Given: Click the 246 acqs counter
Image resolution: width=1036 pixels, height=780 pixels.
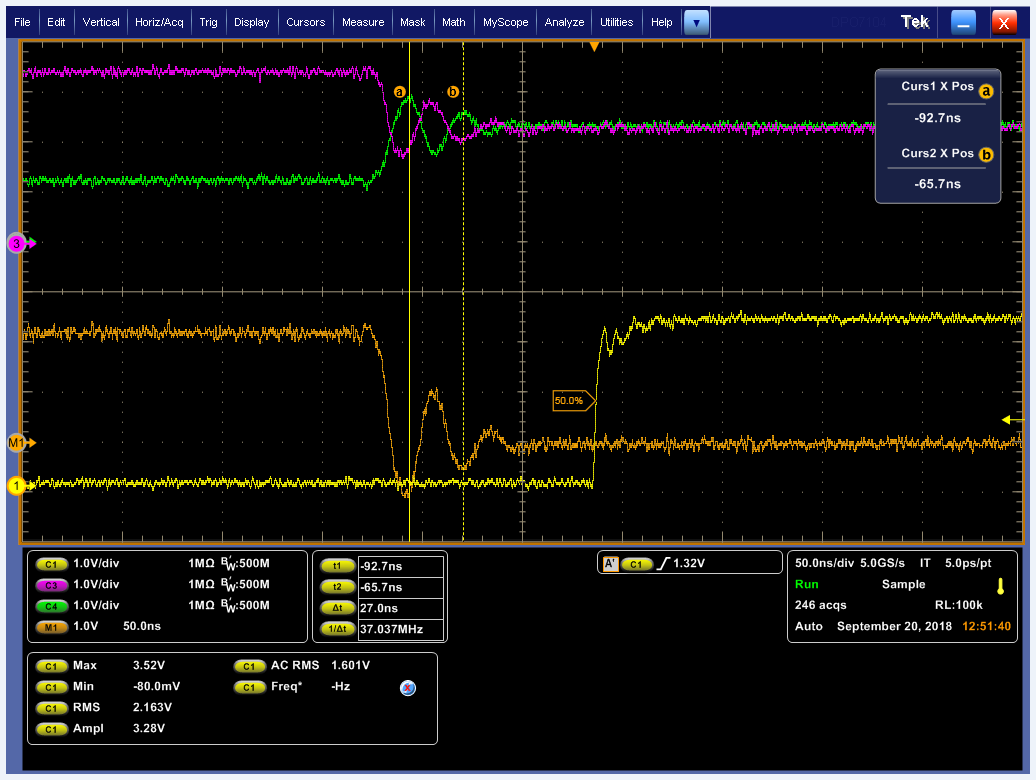Looking at the screenshot, I should click(x=820, y=606).
